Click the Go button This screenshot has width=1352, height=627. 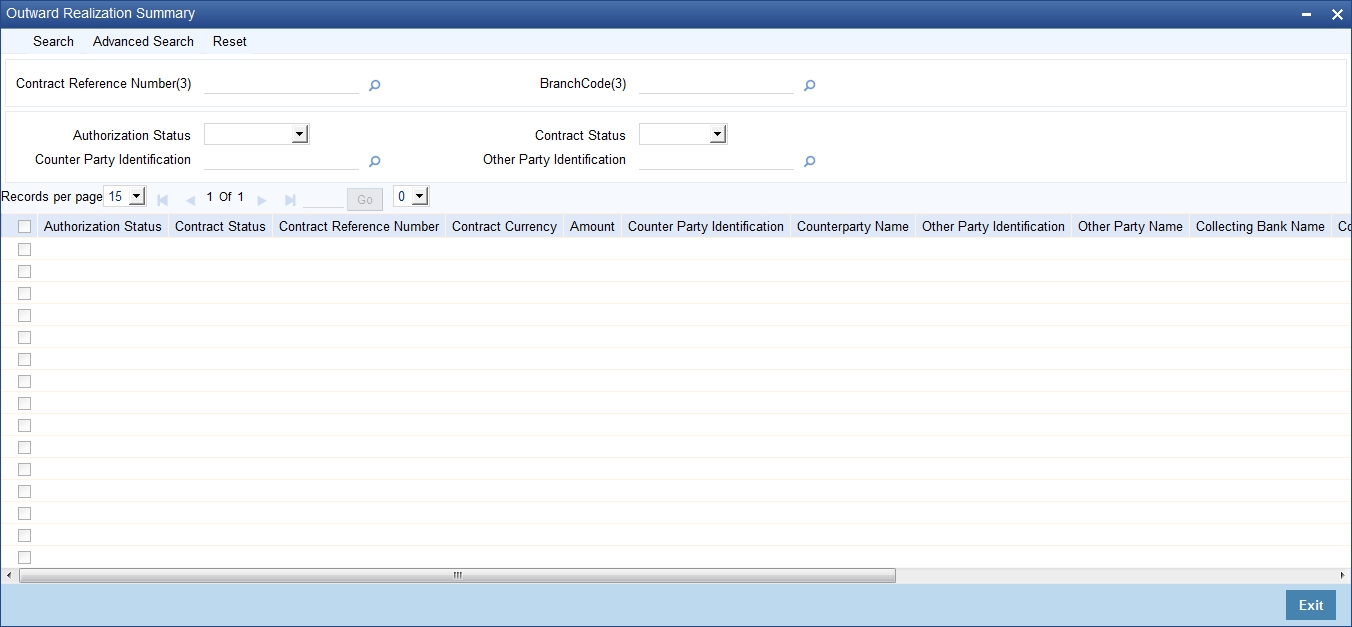(365, 199)
